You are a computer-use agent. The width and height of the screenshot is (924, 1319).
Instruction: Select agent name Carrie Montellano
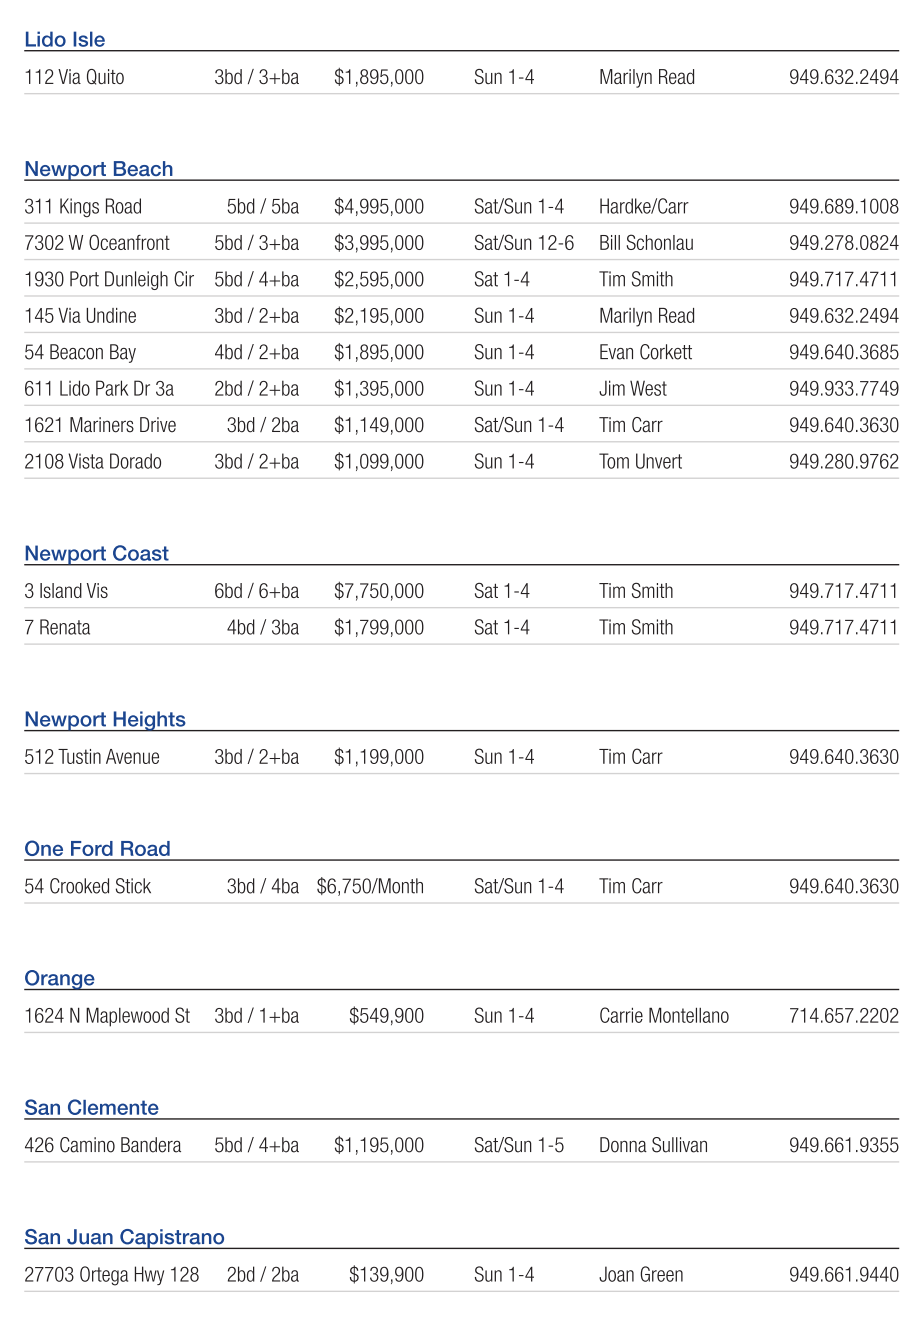click(664, 1016)
